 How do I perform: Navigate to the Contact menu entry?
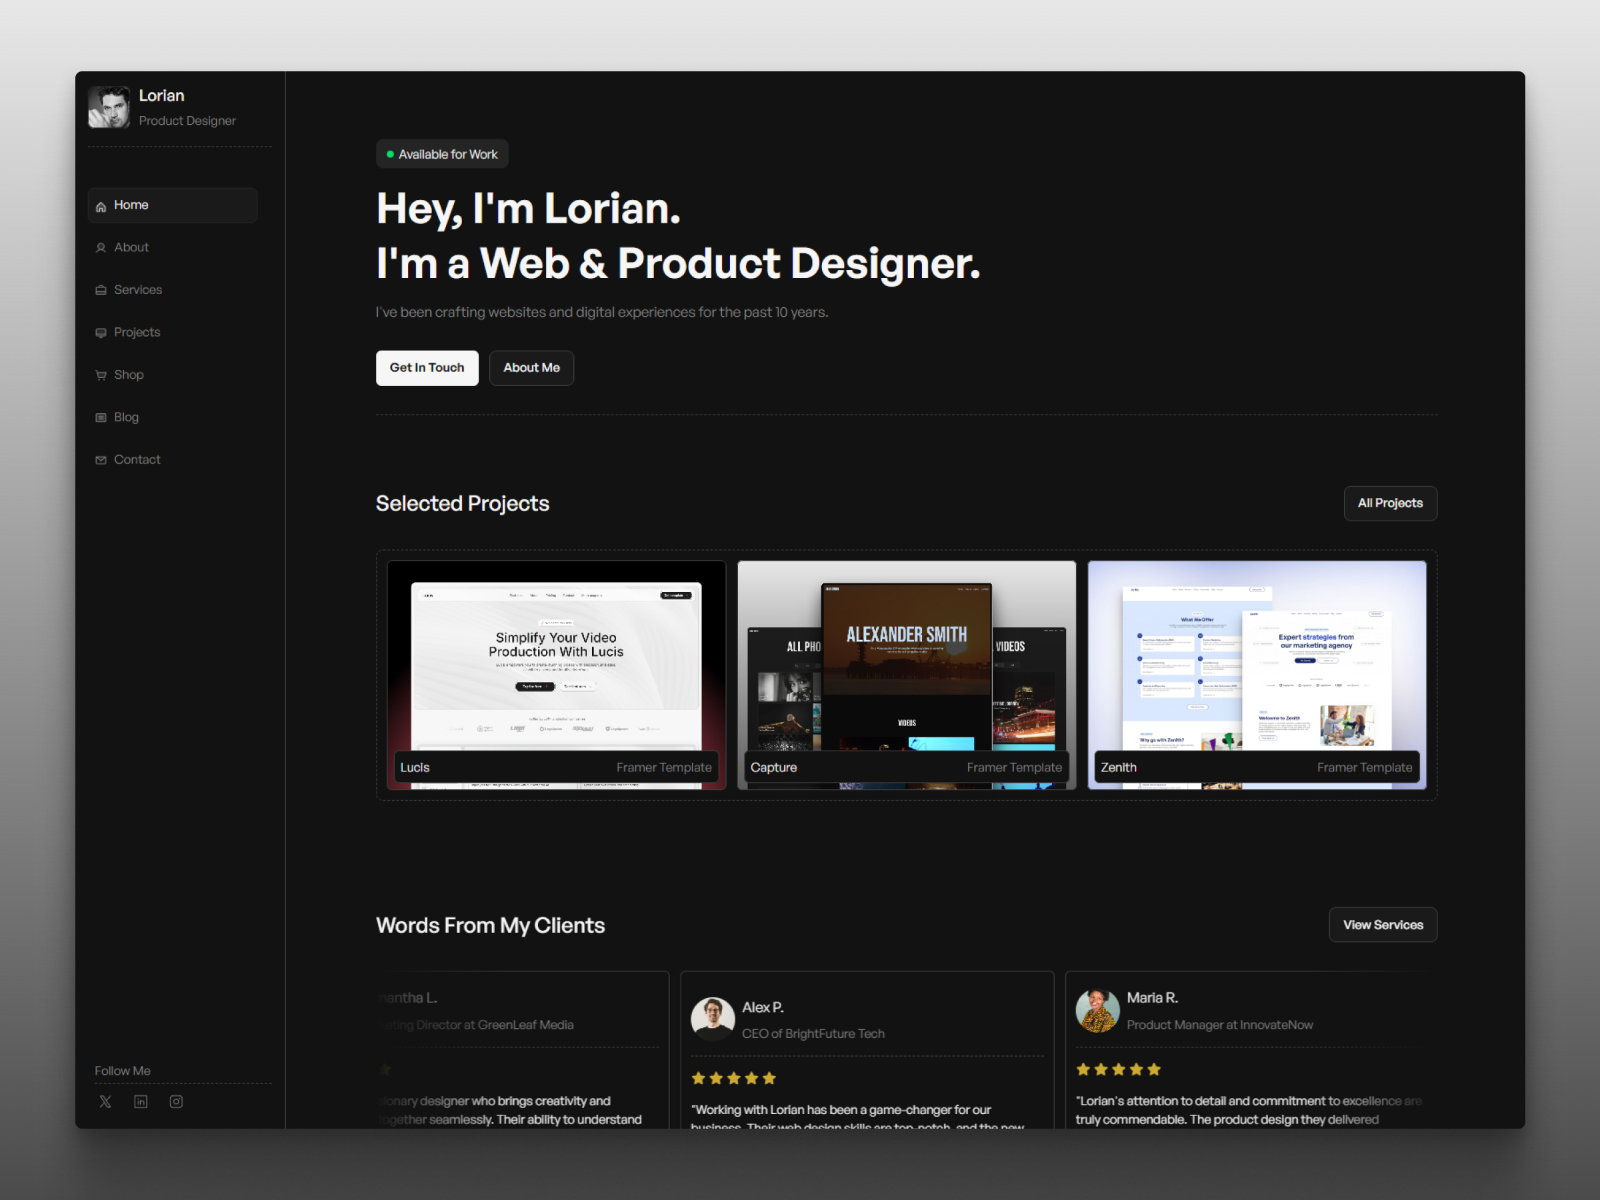click(137, 459)
